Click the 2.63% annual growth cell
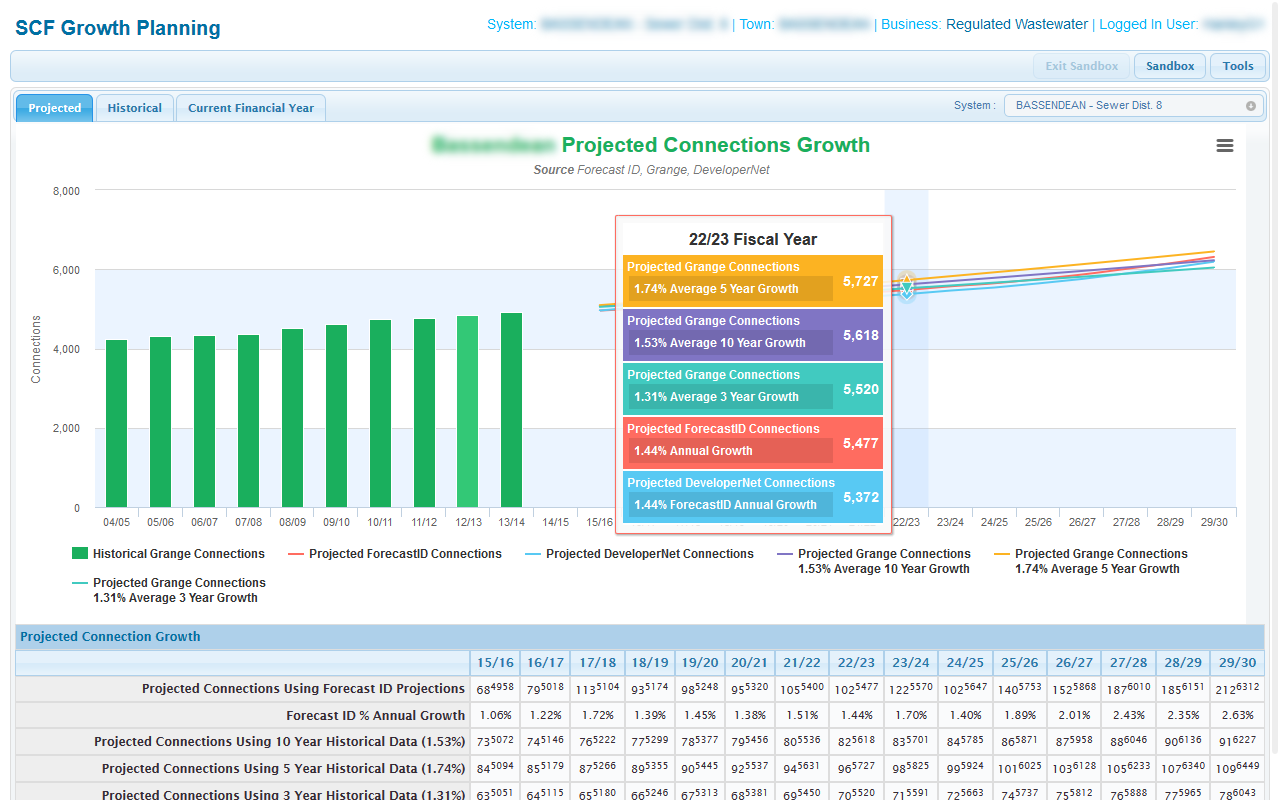The height and width of the screenshot is (800, 1280). (x=1238, y=716)
